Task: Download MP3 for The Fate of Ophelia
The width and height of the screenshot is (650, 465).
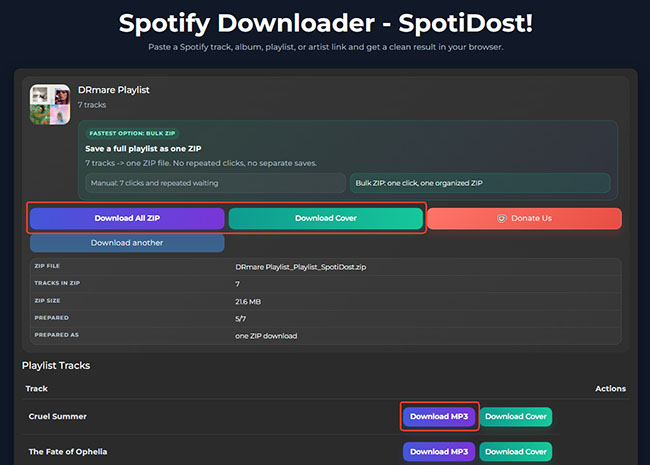Action: (x=439, y=452)
